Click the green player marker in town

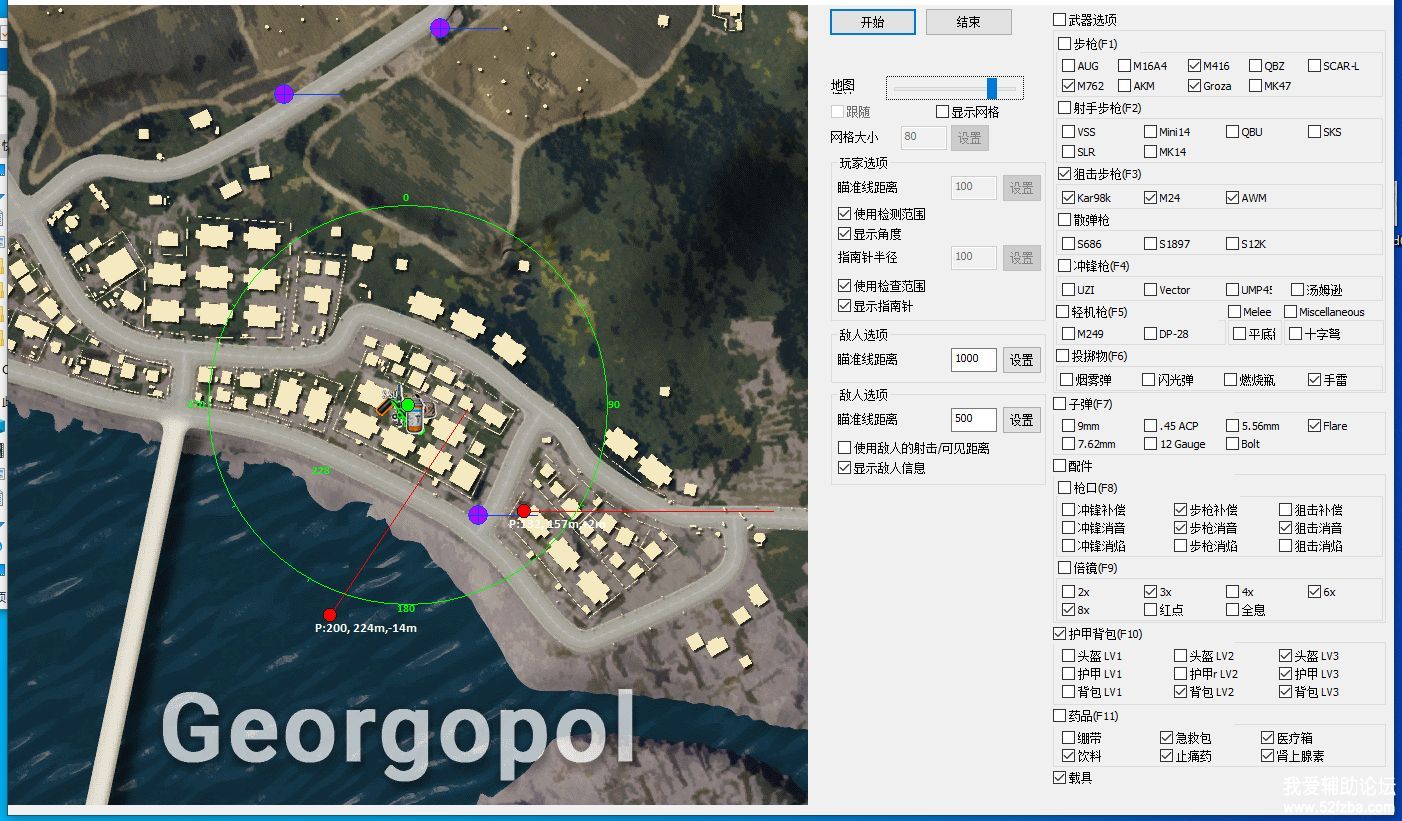pyautogui.click(x=407, y=405)
